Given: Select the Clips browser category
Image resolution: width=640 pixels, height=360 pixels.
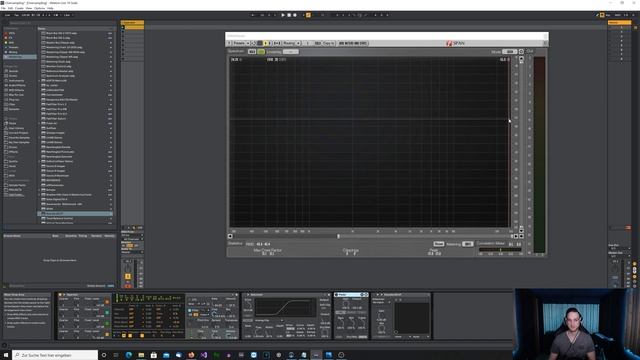Looking at the screenshot, I should (x=12, y=104).
